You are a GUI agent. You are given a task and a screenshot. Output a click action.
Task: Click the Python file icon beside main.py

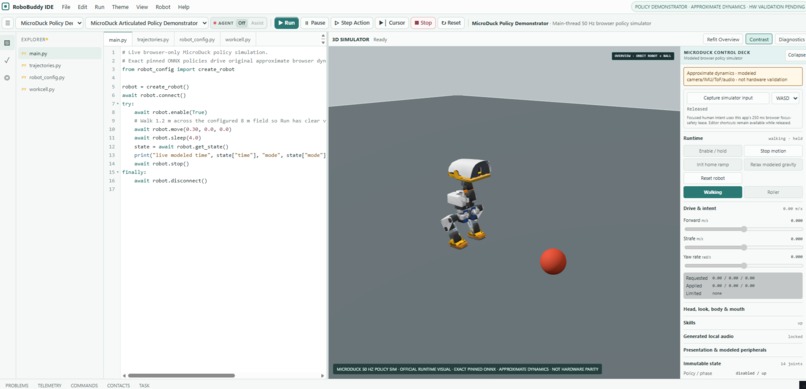point(24,53)
